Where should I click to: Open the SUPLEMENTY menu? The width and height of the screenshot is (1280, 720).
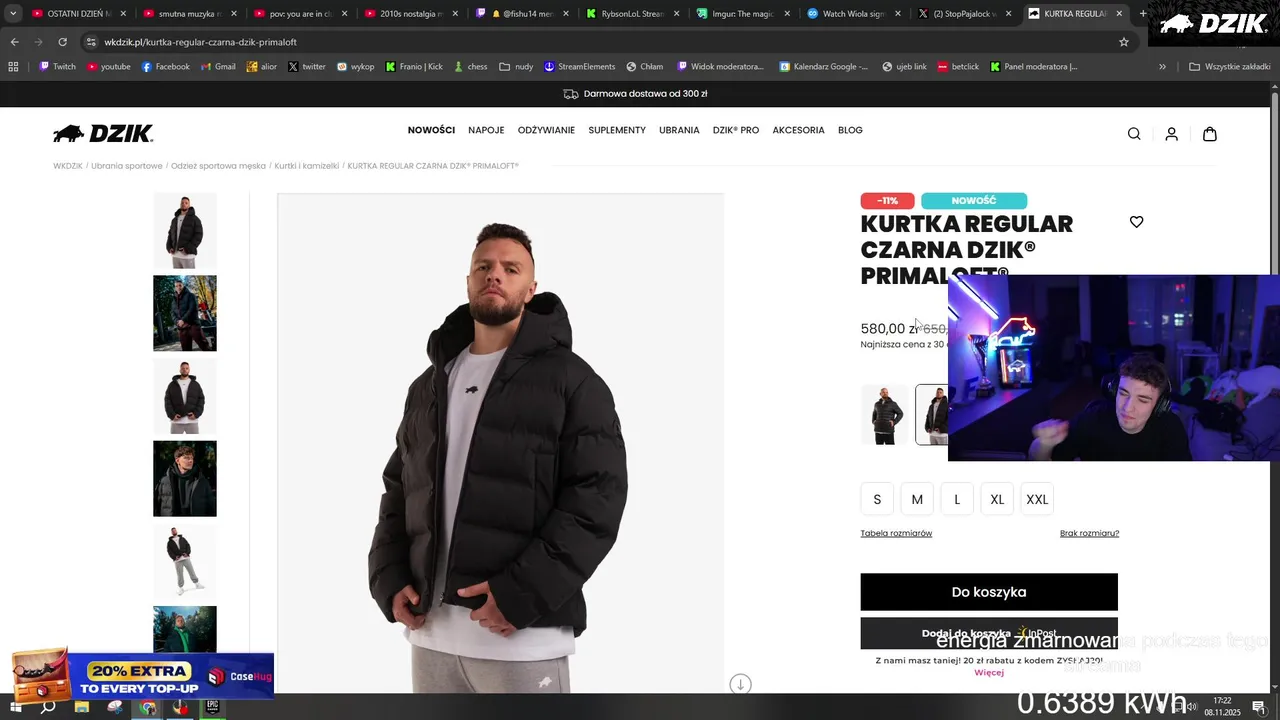617,130
